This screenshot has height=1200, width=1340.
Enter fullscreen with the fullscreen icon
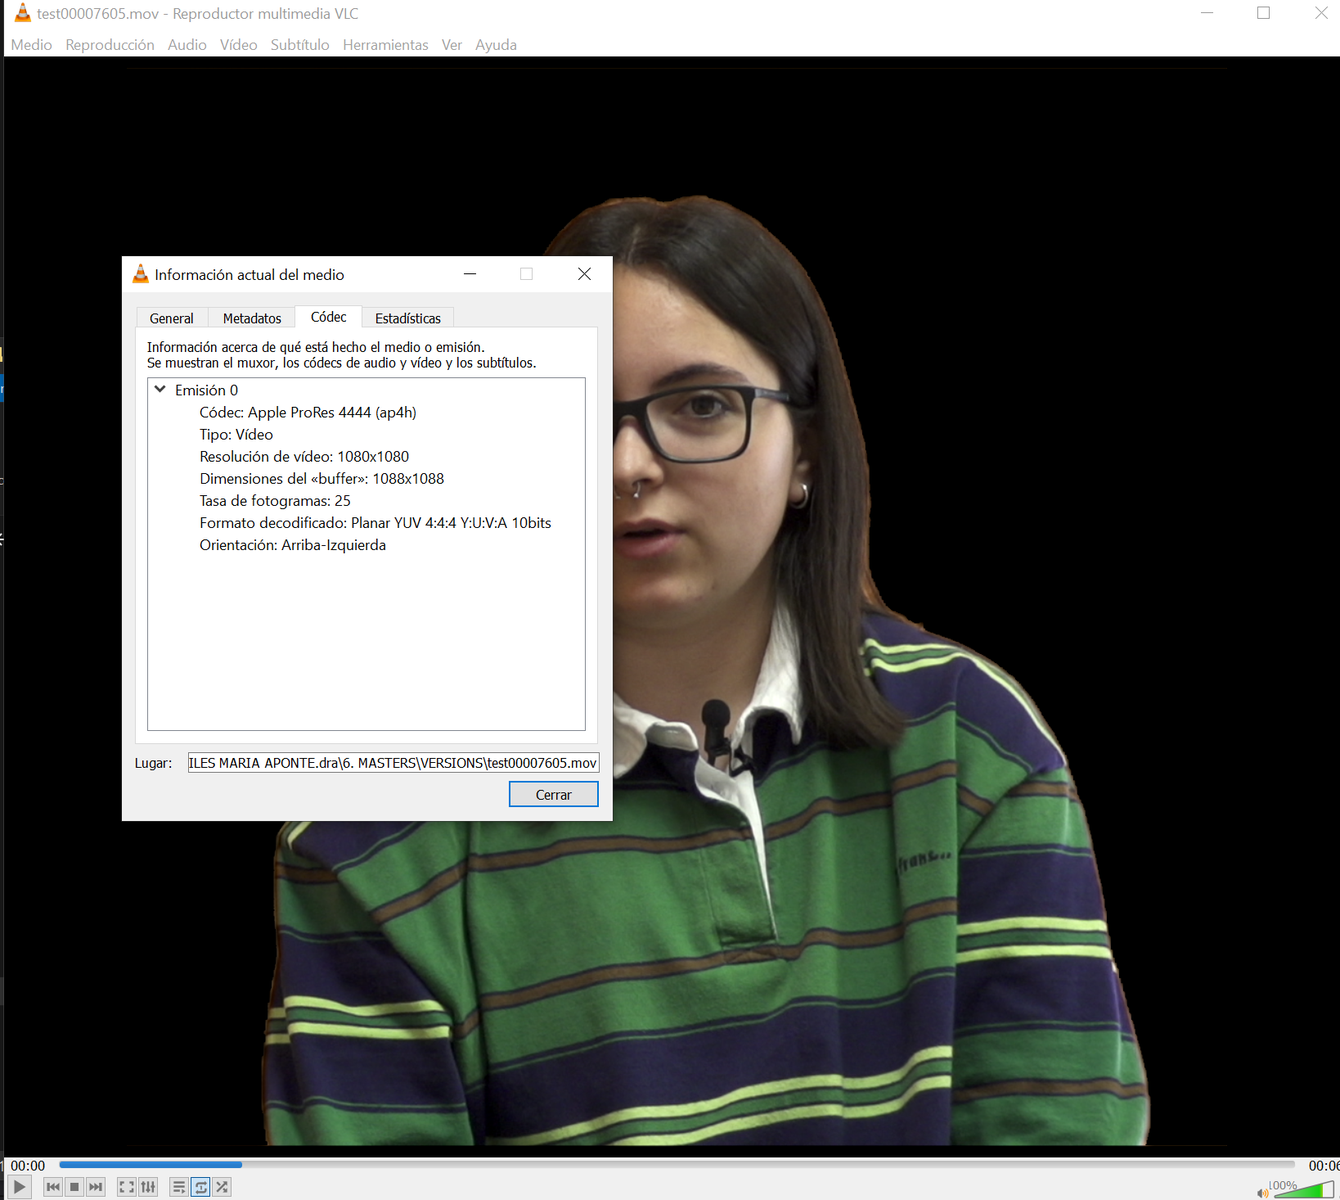point(126,1187)
